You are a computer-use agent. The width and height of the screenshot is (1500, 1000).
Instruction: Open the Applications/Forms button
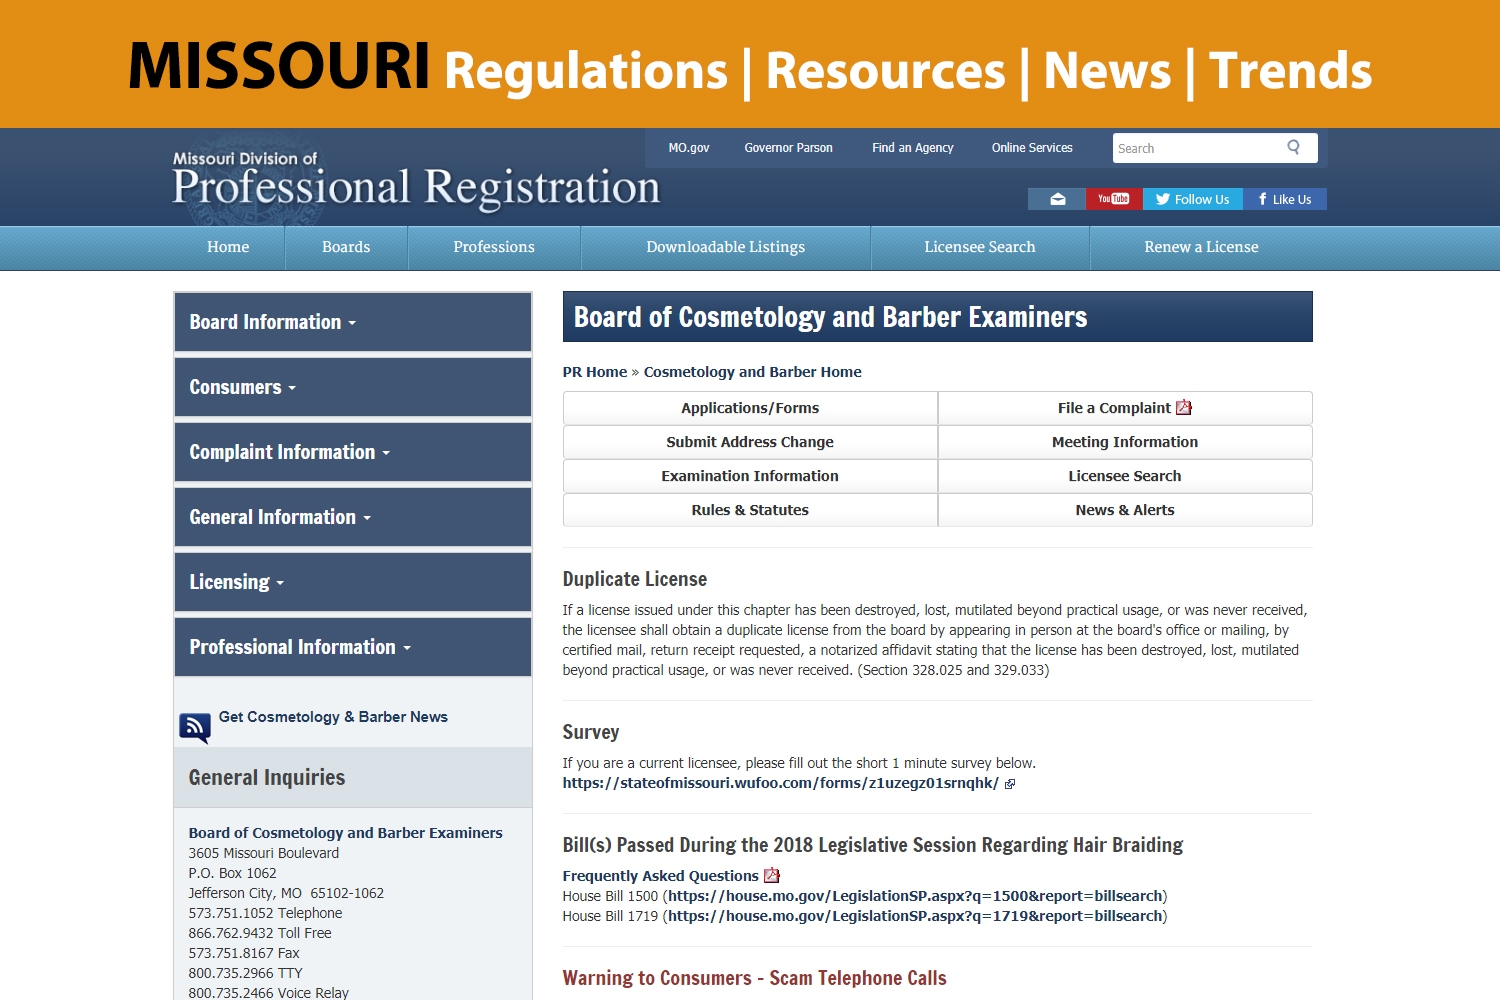pyautogui.click(x=750, y=408)
